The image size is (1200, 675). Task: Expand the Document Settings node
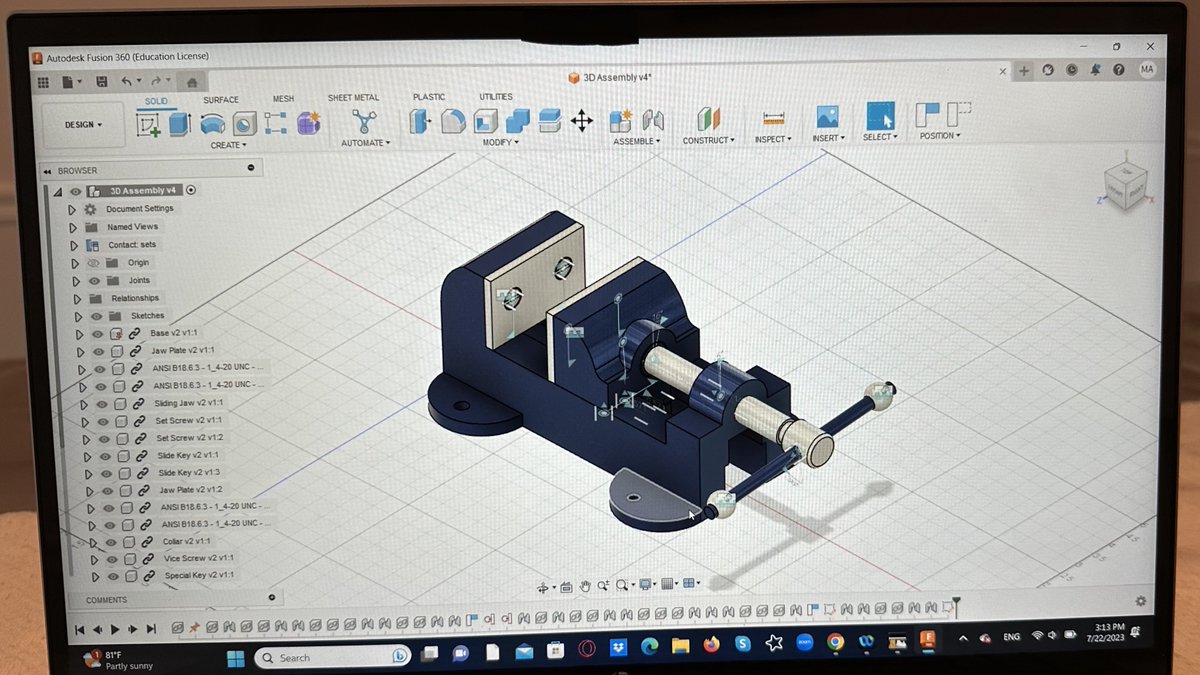click(71, 209)
